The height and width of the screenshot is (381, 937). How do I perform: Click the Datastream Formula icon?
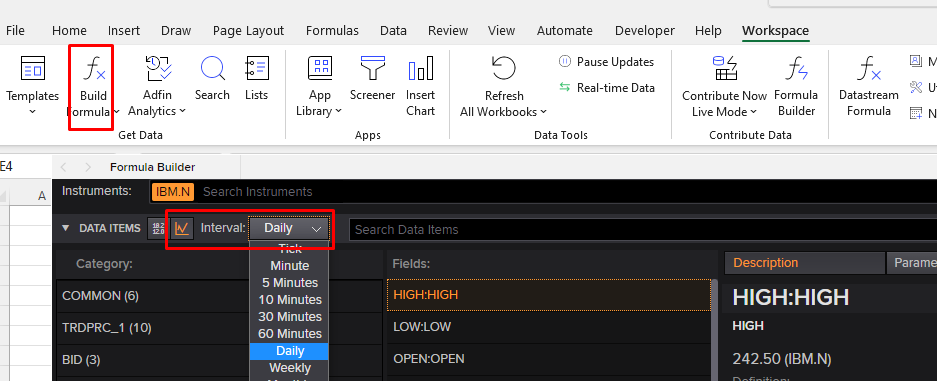click(x=868, y=68)
